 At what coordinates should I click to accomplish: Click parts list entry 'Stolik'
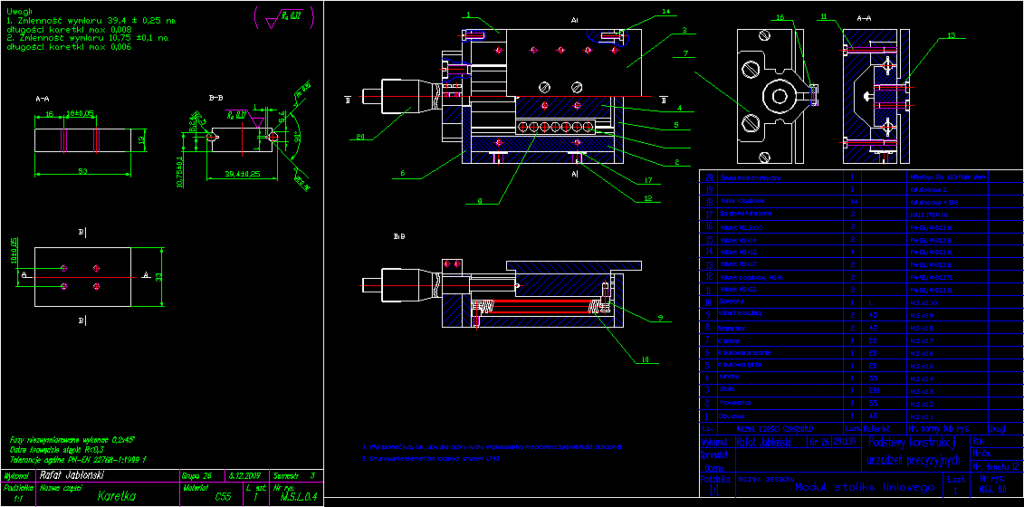pyautogui.click(x=728, y=390)
